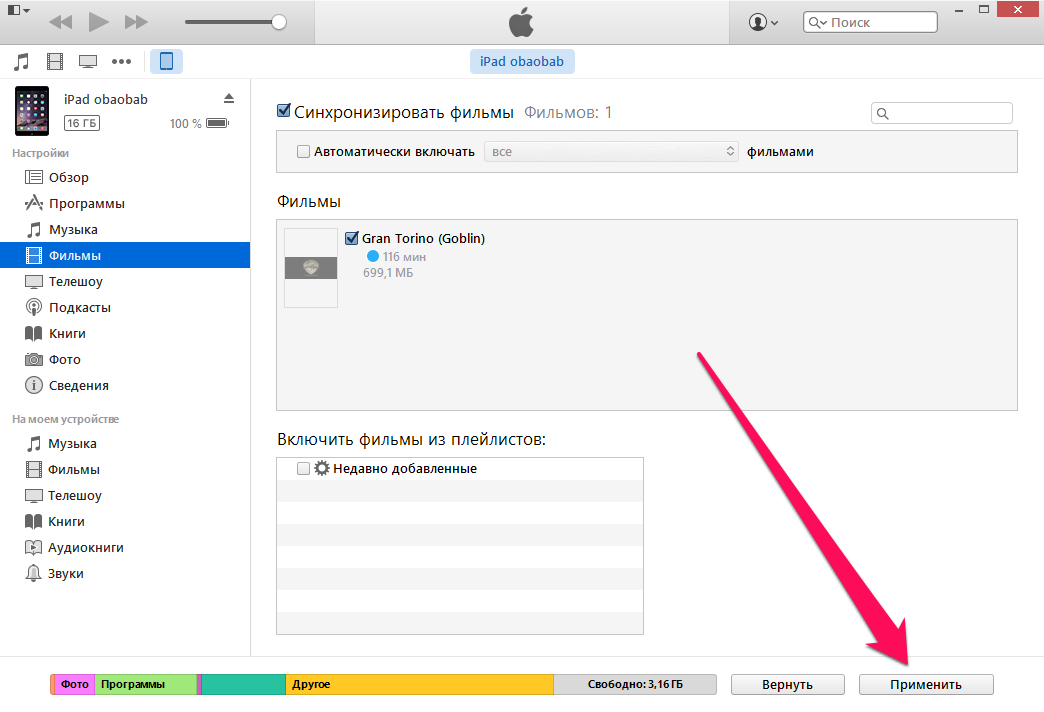Click the rewind playback button

click(61, 22)
